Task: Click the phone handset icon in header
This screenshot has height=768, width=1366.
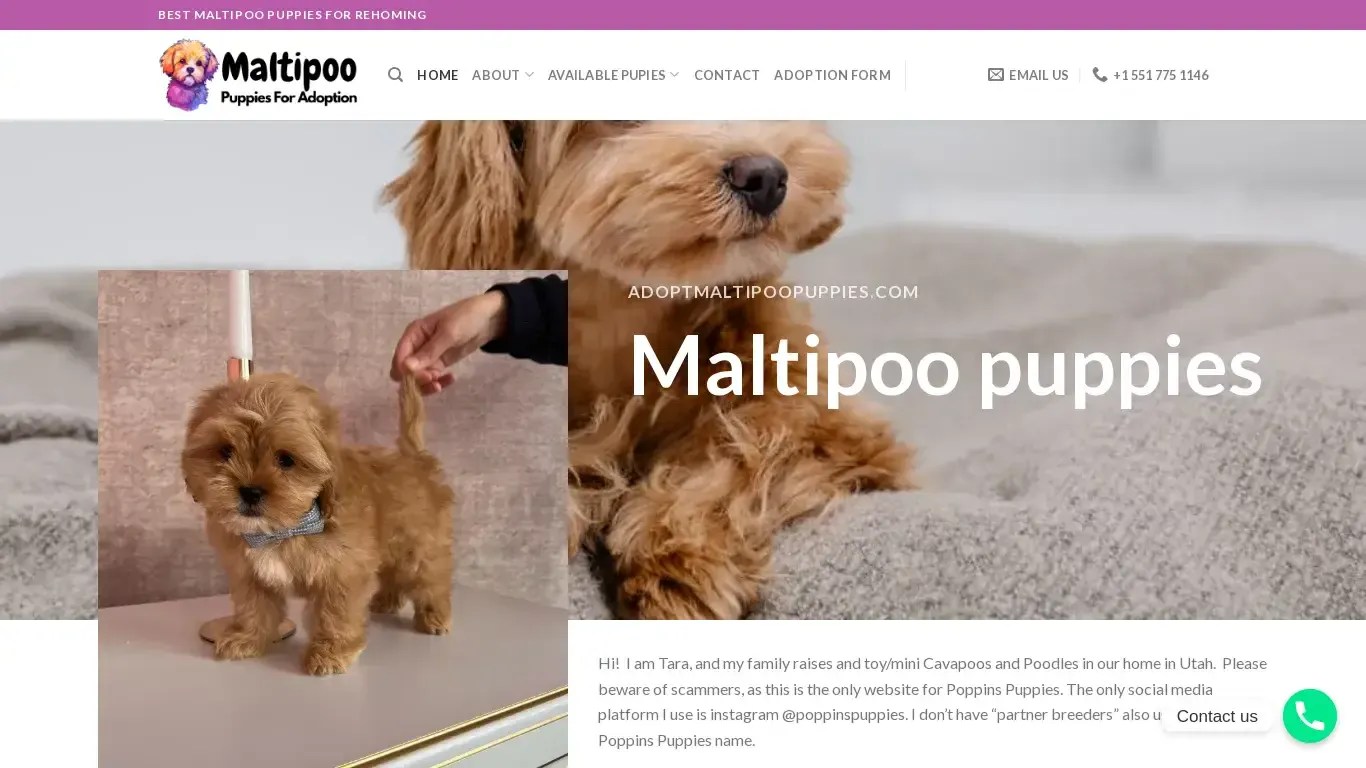Action: click(1100, 75)
